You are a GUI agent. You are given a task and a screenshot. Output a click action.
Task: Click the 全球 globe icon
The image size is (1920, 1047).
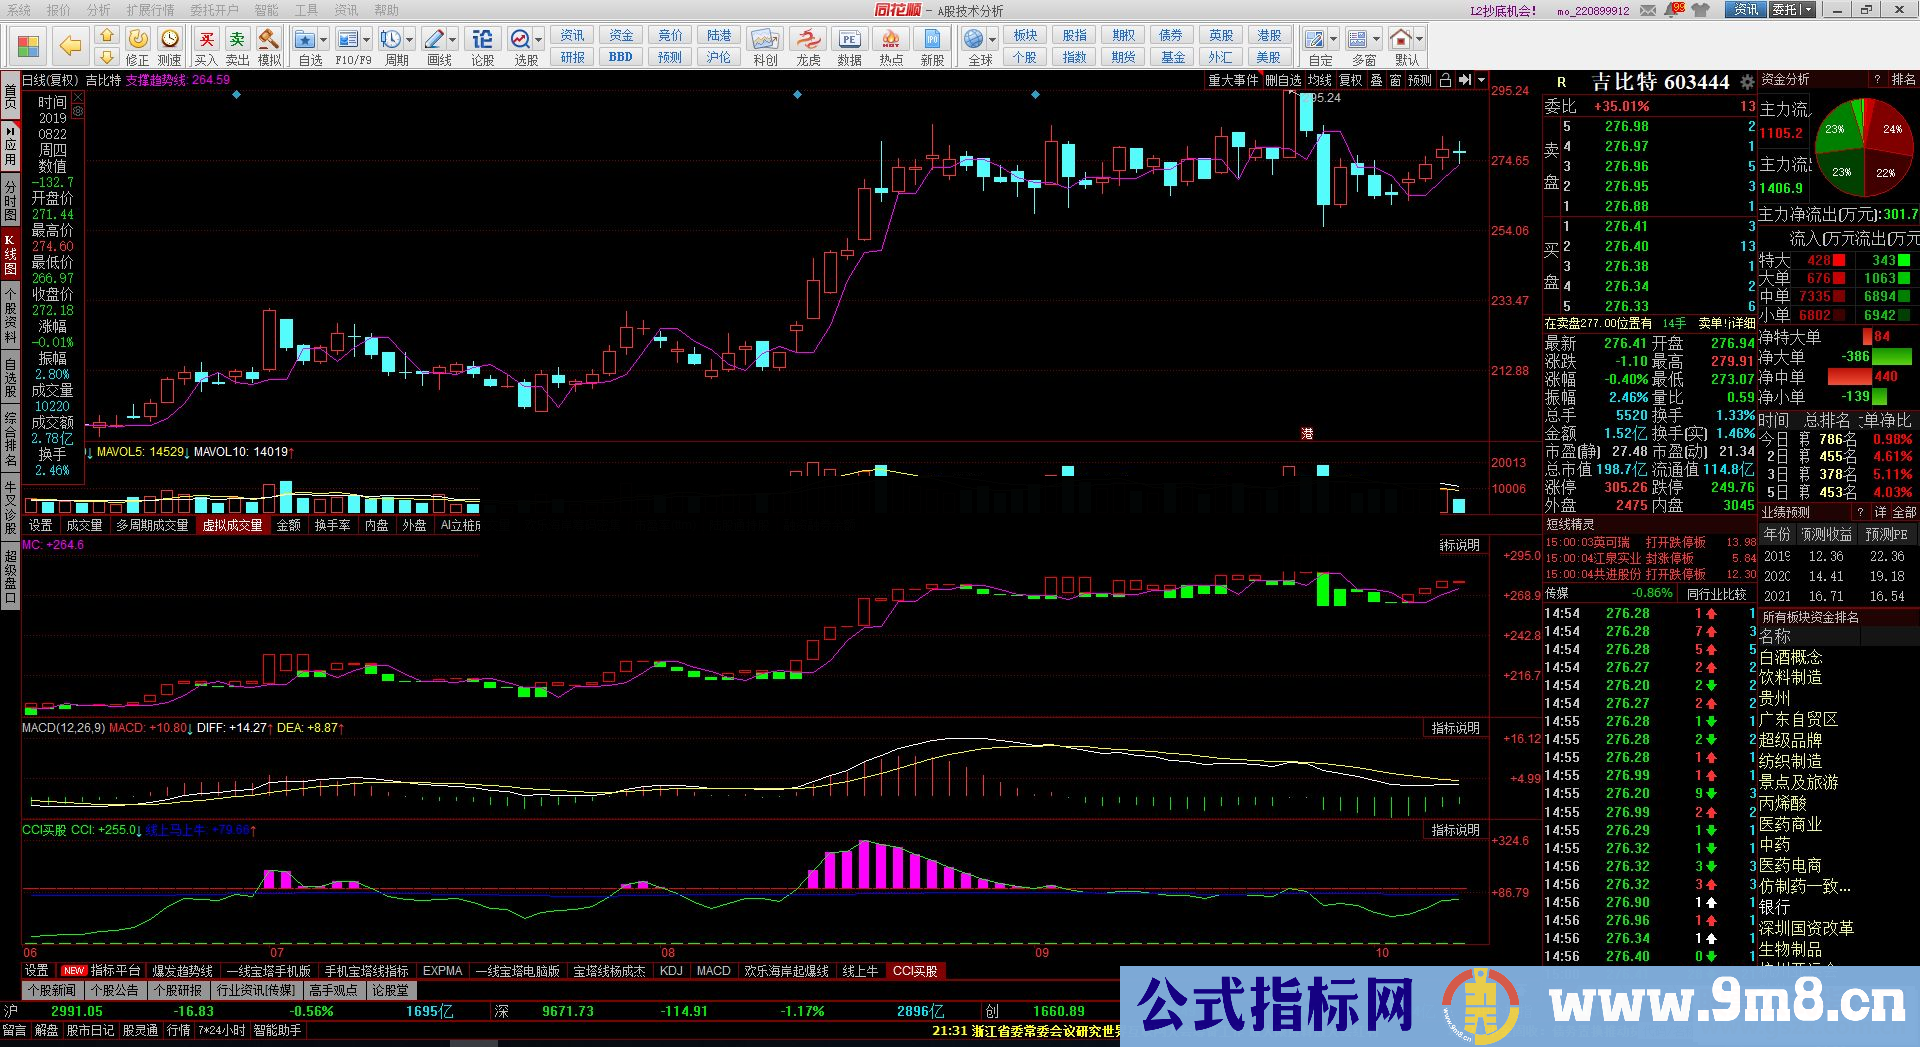click(973, 39)
